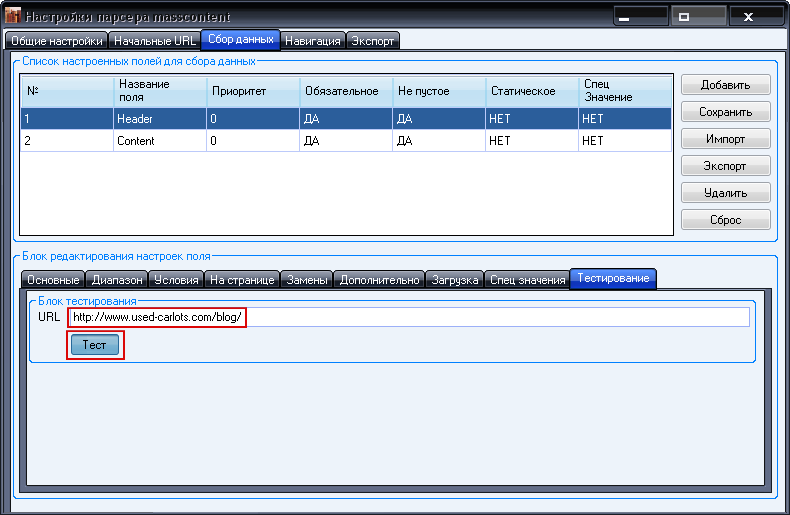This screenshot has height=515, width=790.
Task: Switch to the Экспорт tab
Action: pyautogui.click(x=373, y=41)
